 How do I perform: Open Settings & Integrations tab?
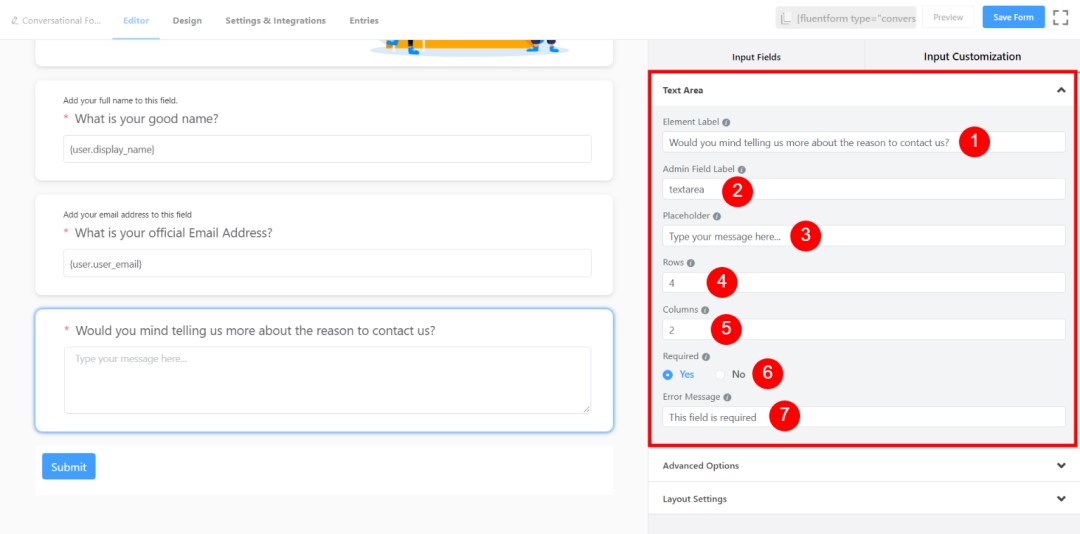[276, 21]
